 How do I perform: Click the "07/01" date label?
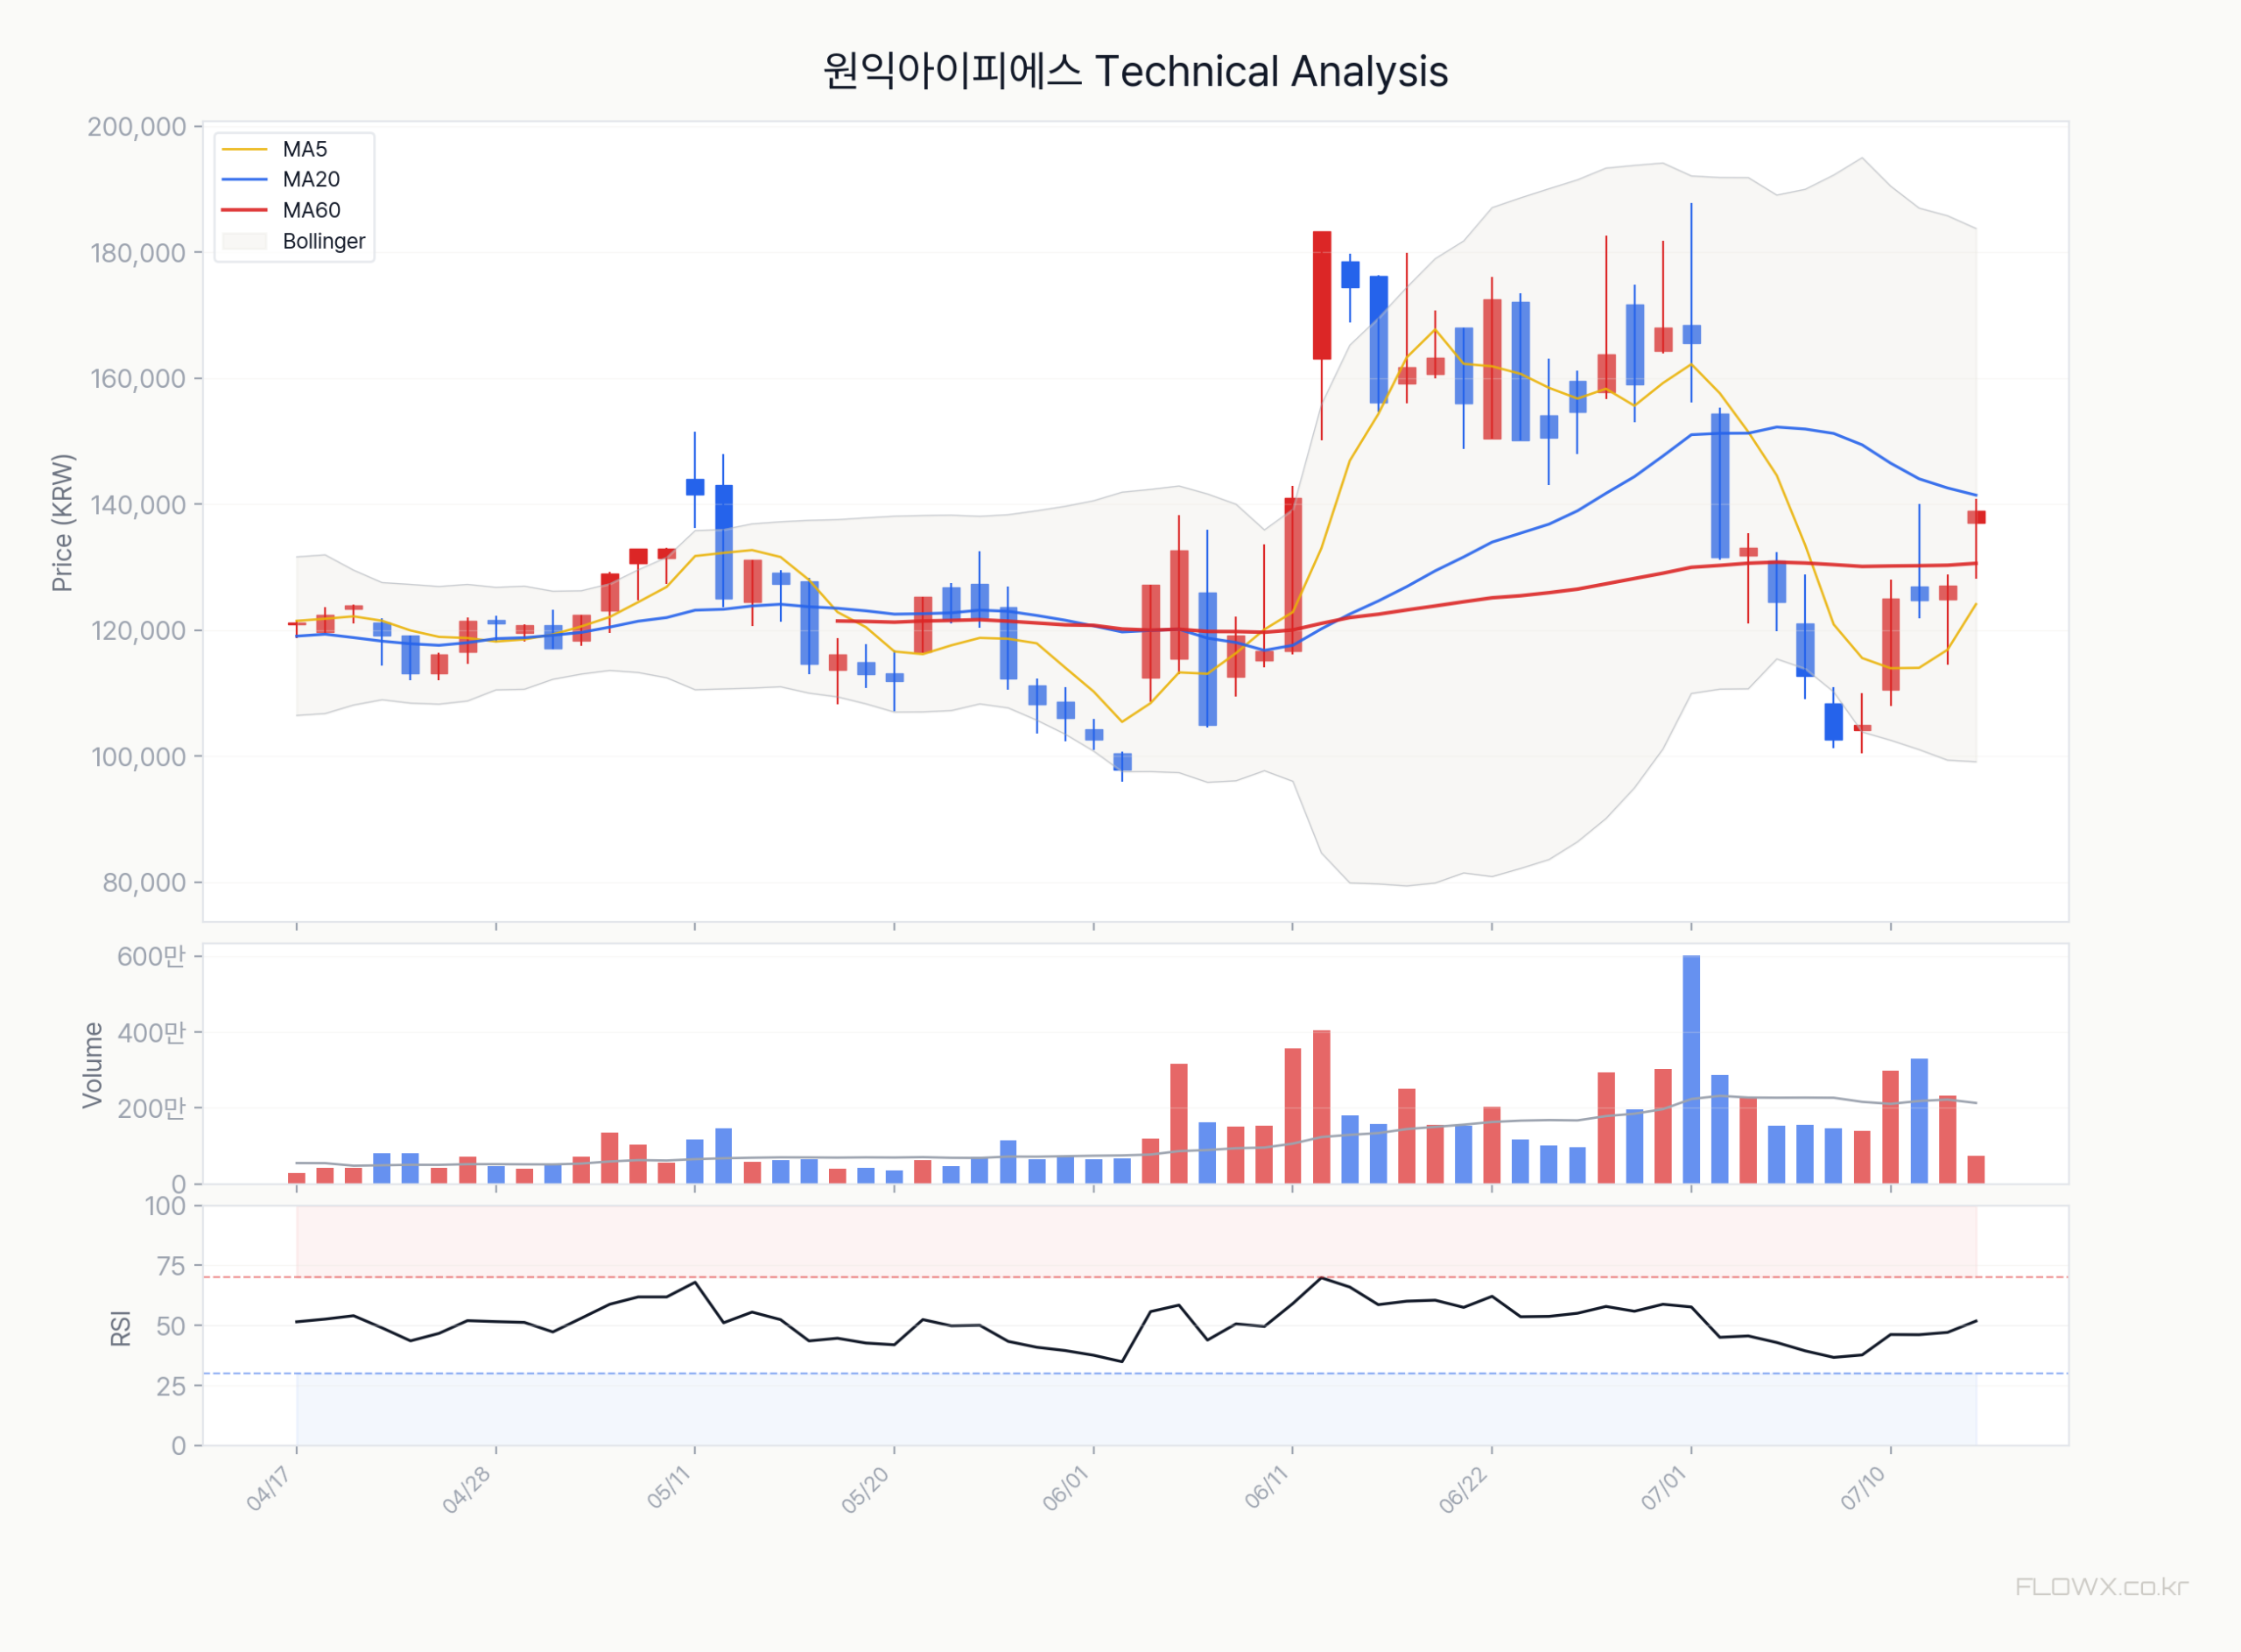1665,1488
